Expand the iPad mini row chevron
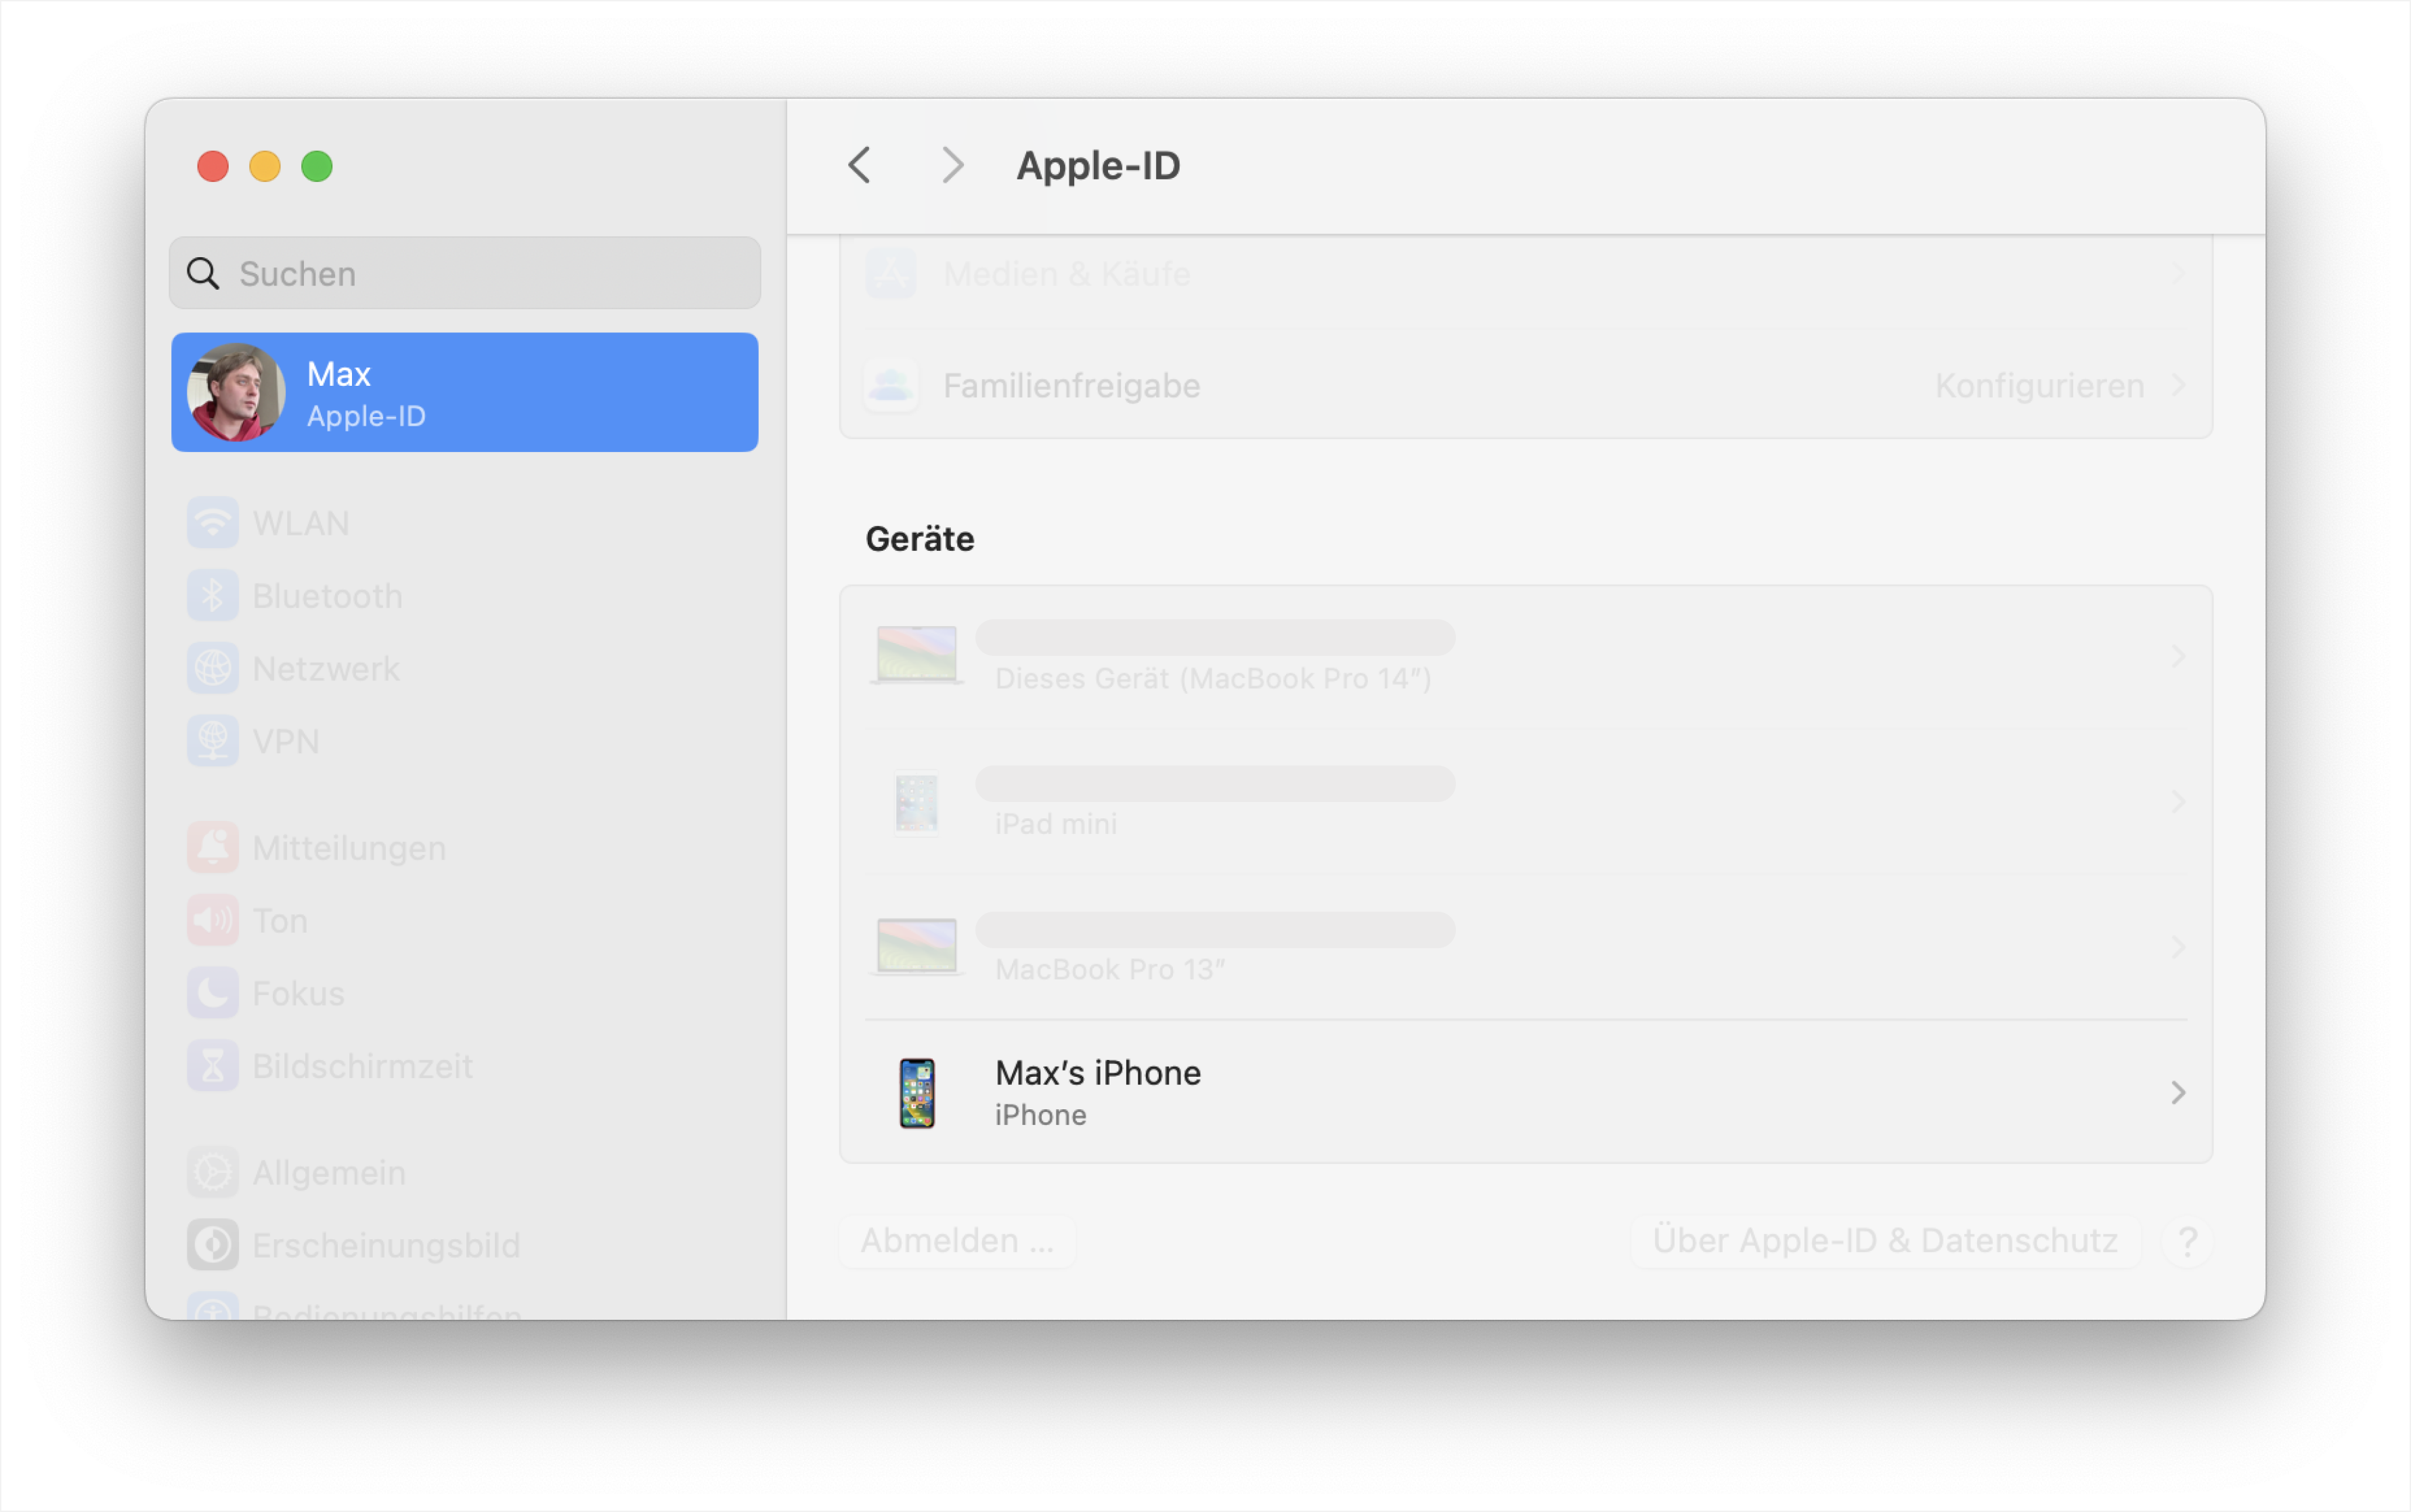The width and height of the screenshot is (2411, 1512). click(x=2178, y=802)
